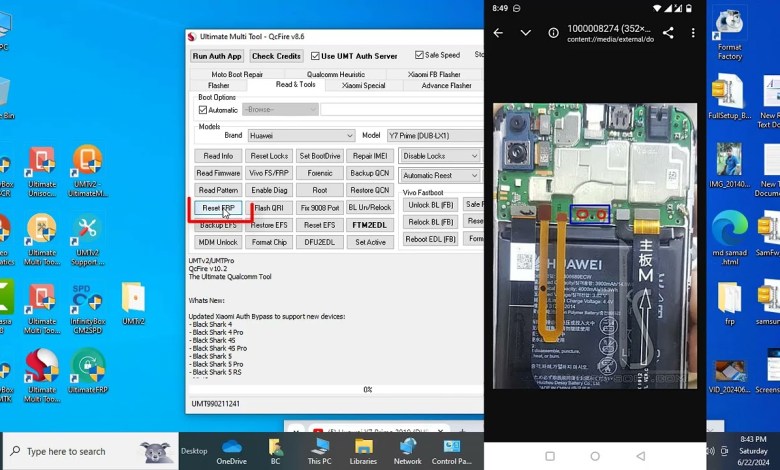The height and width of the screenshot is (470, 780).
Task: Open This PC from taskbar
Action: tap(319, 451)
